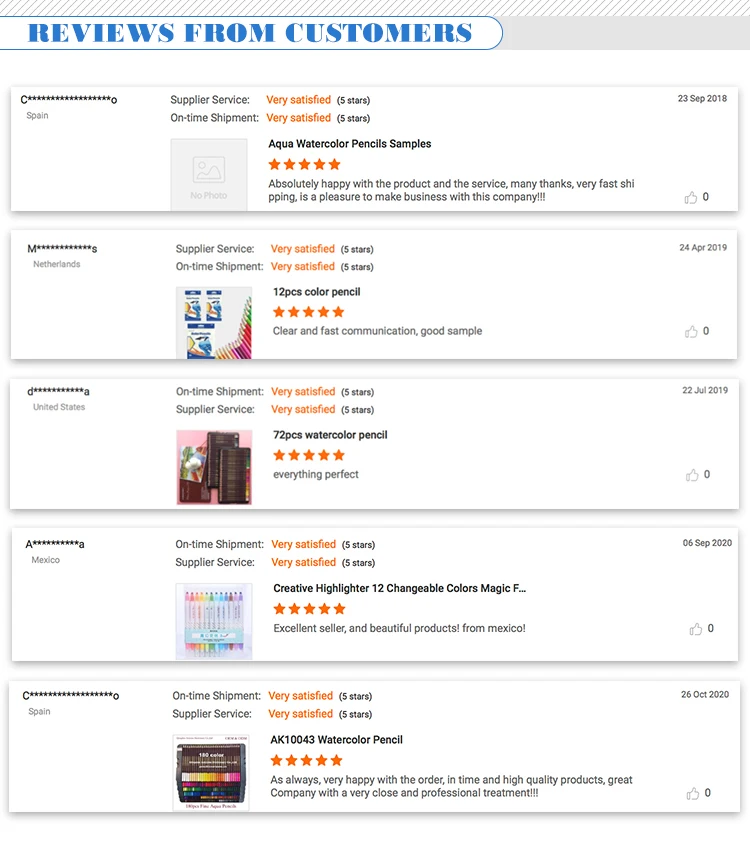The height and width of the screenshot is (842, 750).
Task: Open Creative Highlighter product thumbnail
Action: 214,621
